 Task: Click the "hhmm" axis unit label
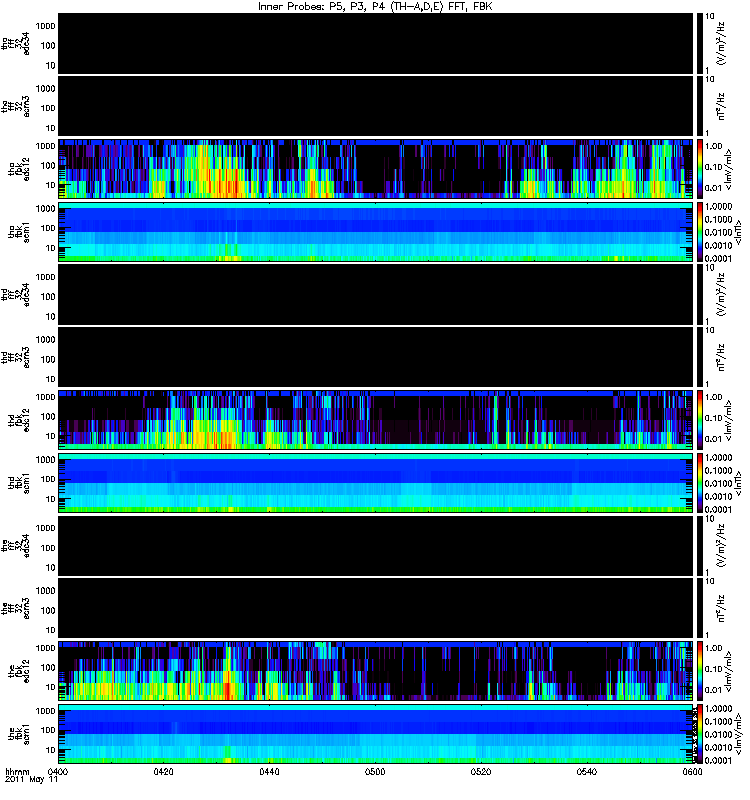17,772
